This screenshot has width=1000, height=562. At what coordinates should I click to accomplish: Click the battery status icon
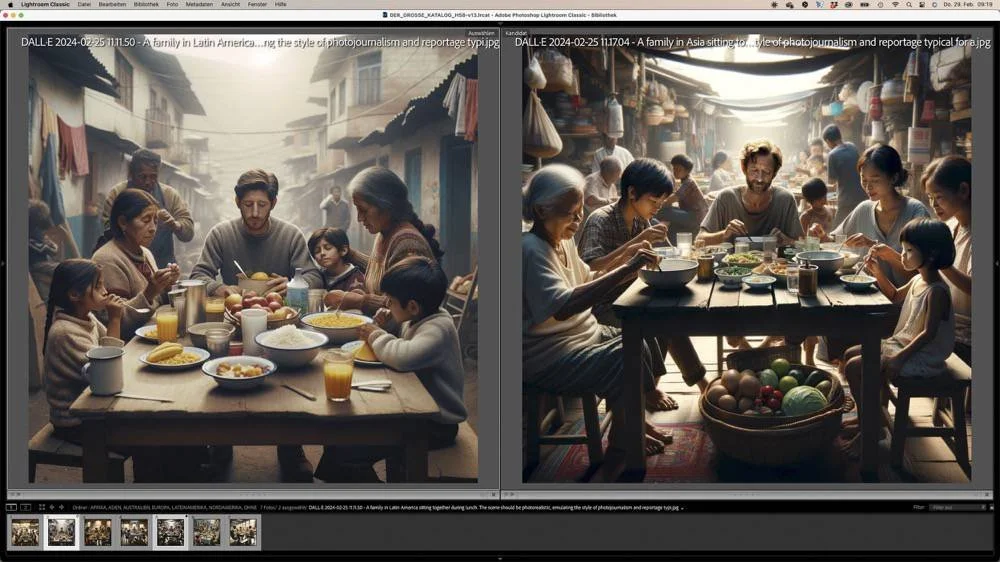point(865,4)
